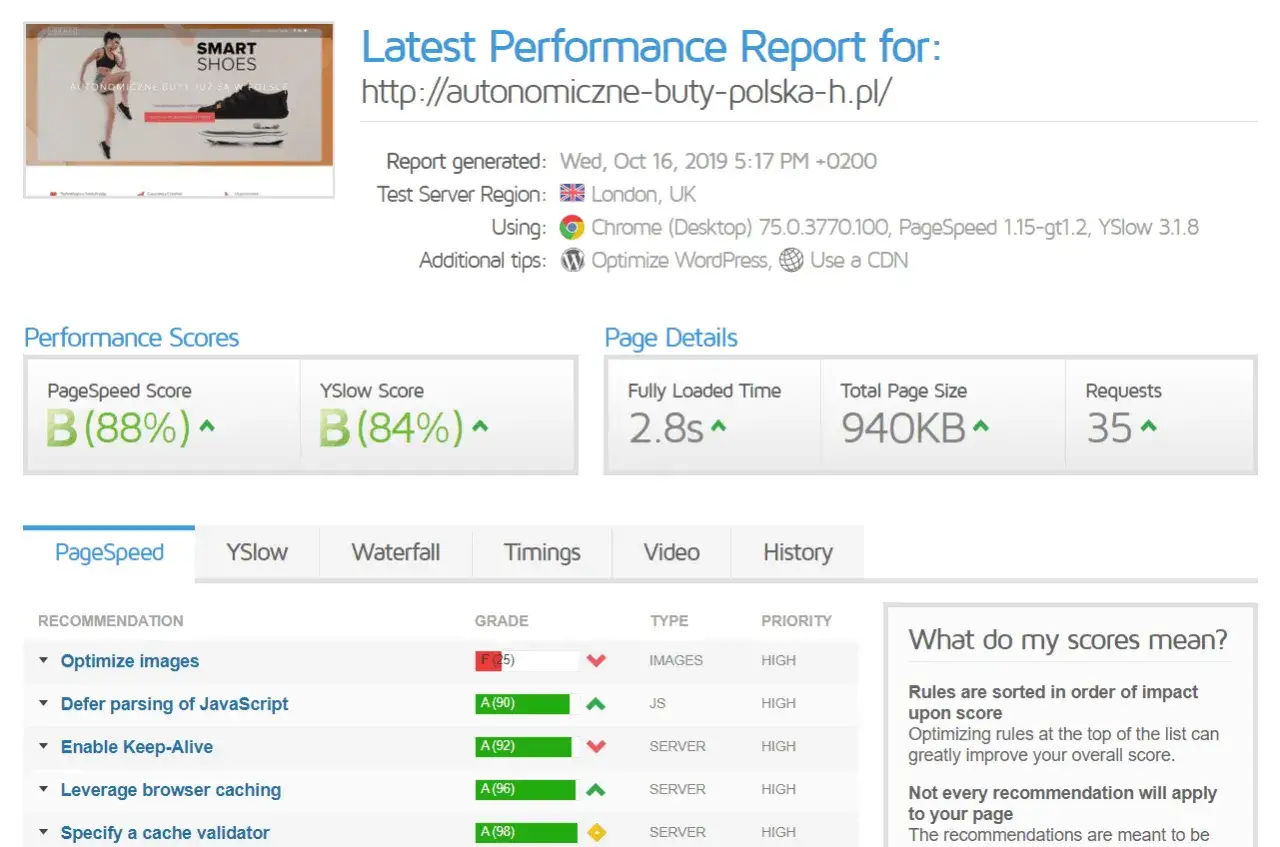Click the Smart Shoes site thumbnail
The width and height of the screenshot is (1280, 847).
click(x=179, y=110)
